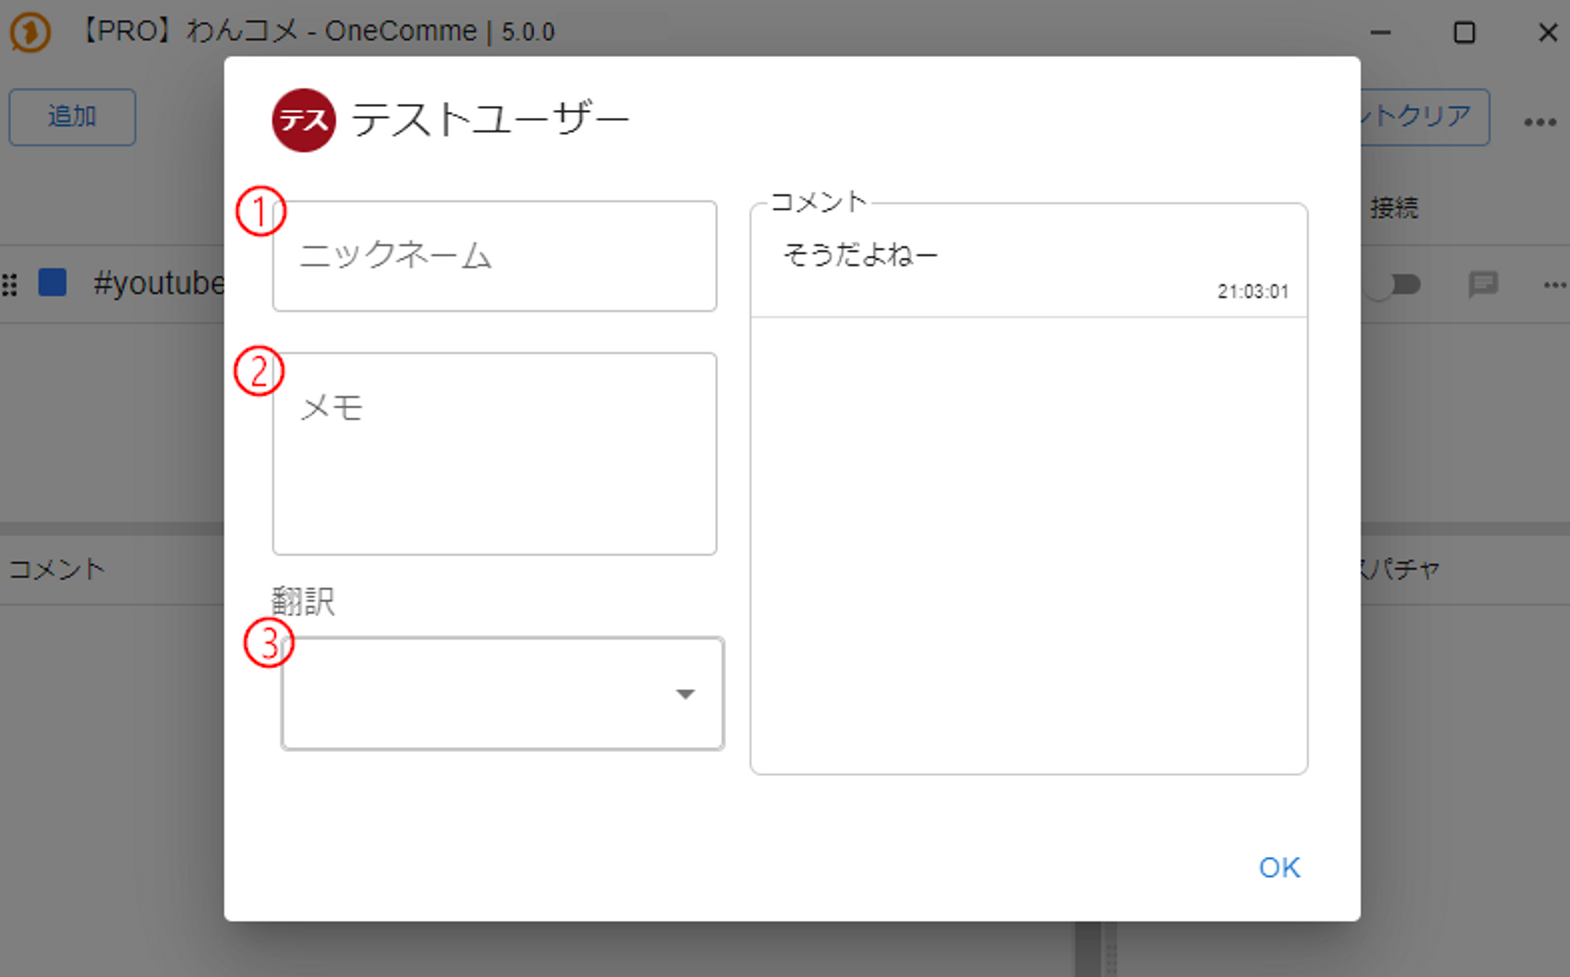Viewport: 1570px width, 977px height.
Task: Open the three-dot menu in youtube row
Action: [x=1553, y=285]
